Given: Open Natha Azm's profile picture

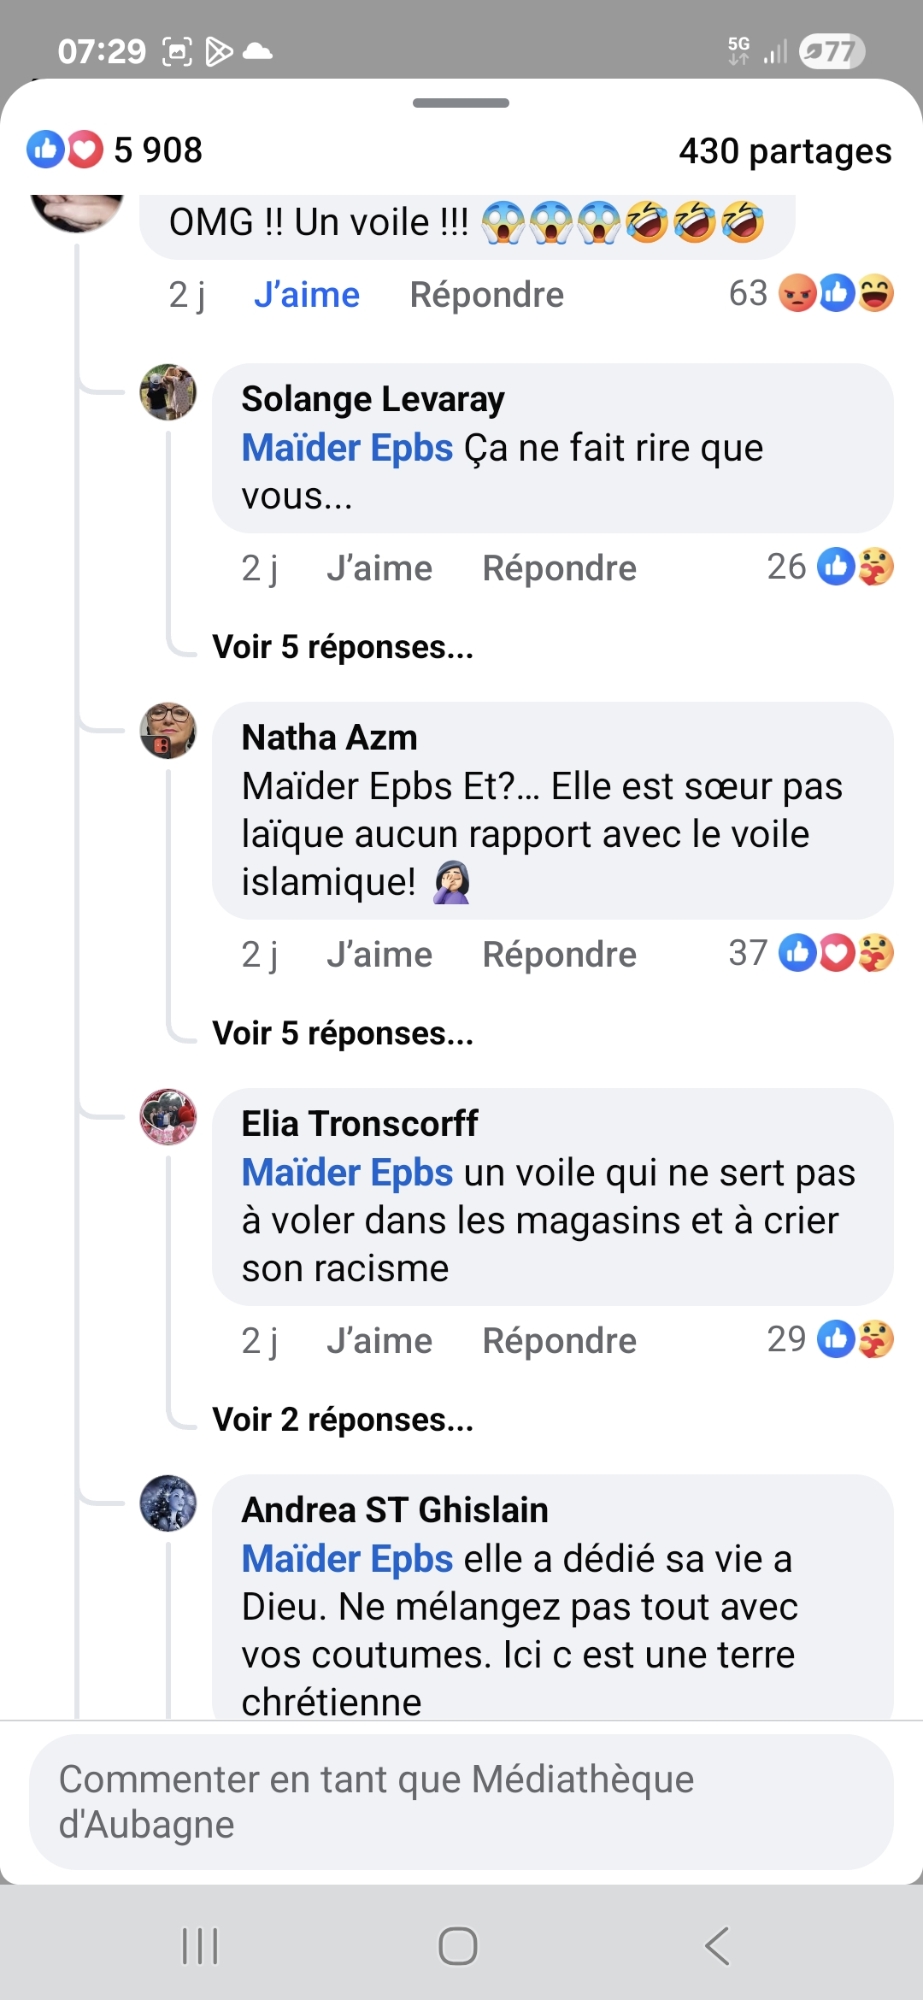Looking at the screenshot, I should 168,731.
